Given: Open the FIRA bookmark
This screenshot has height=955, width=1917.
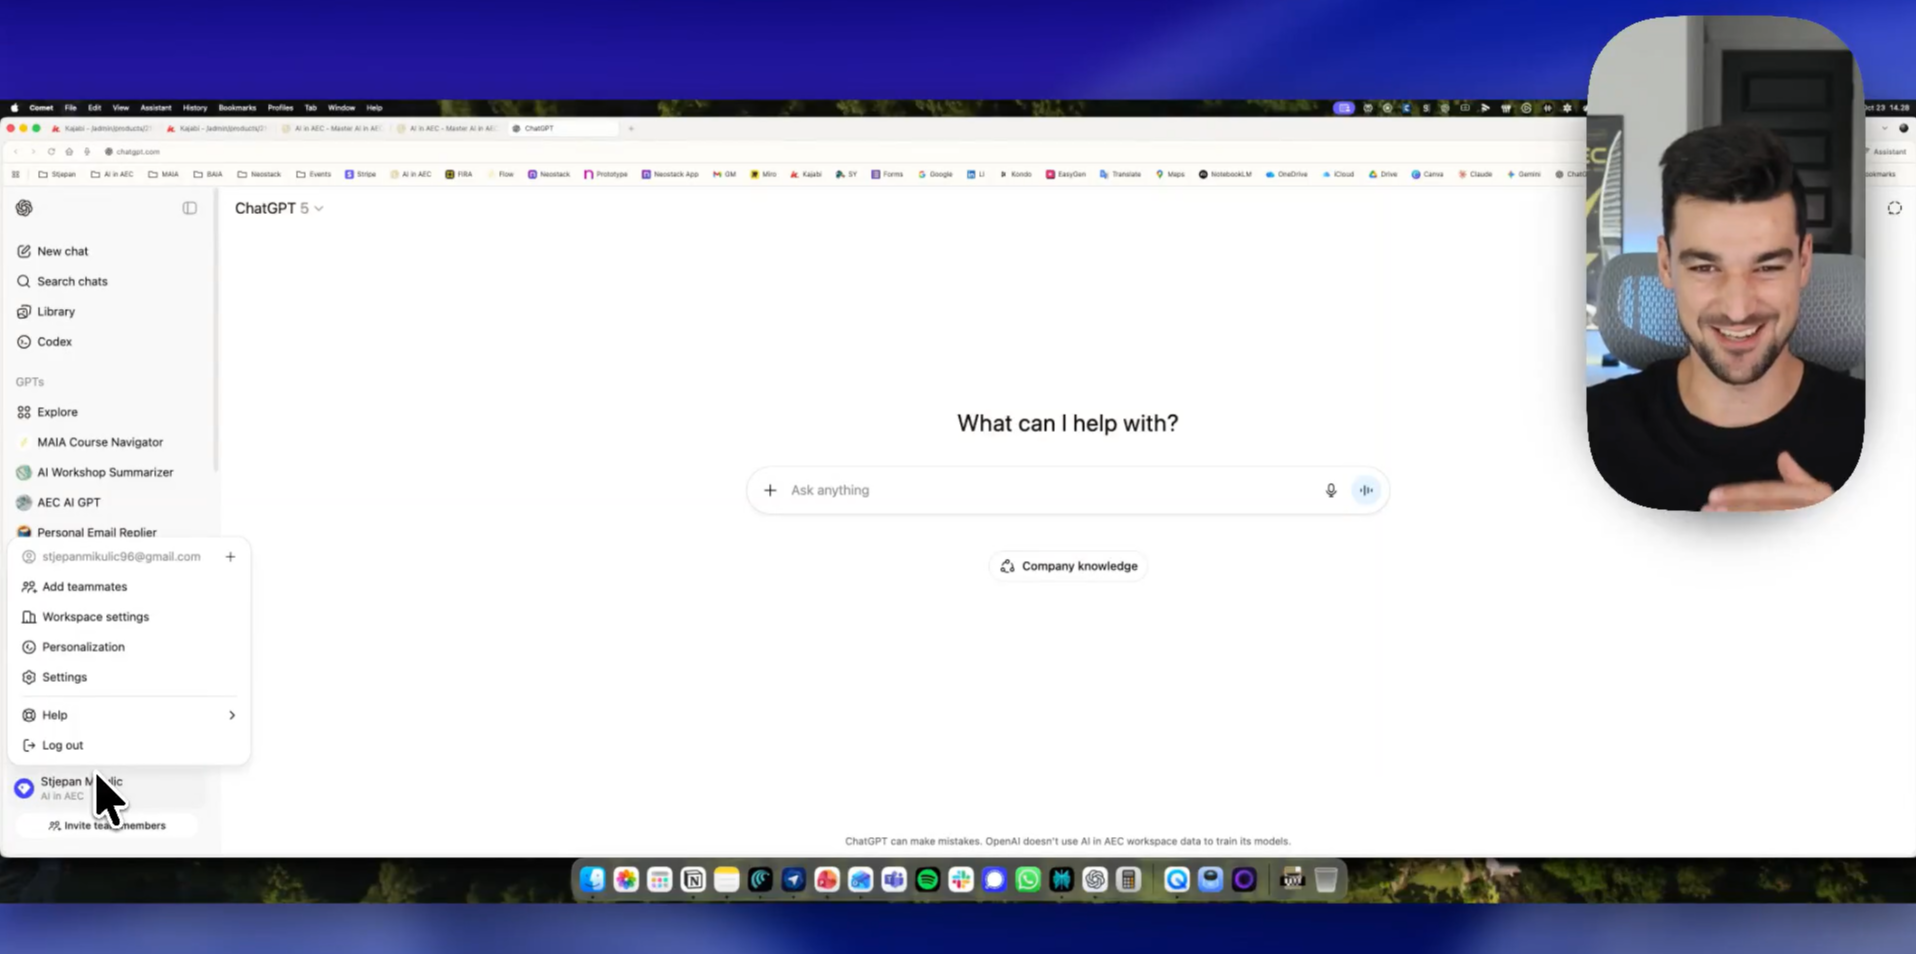Looking at the screenshot, I should tap(459, 174).
